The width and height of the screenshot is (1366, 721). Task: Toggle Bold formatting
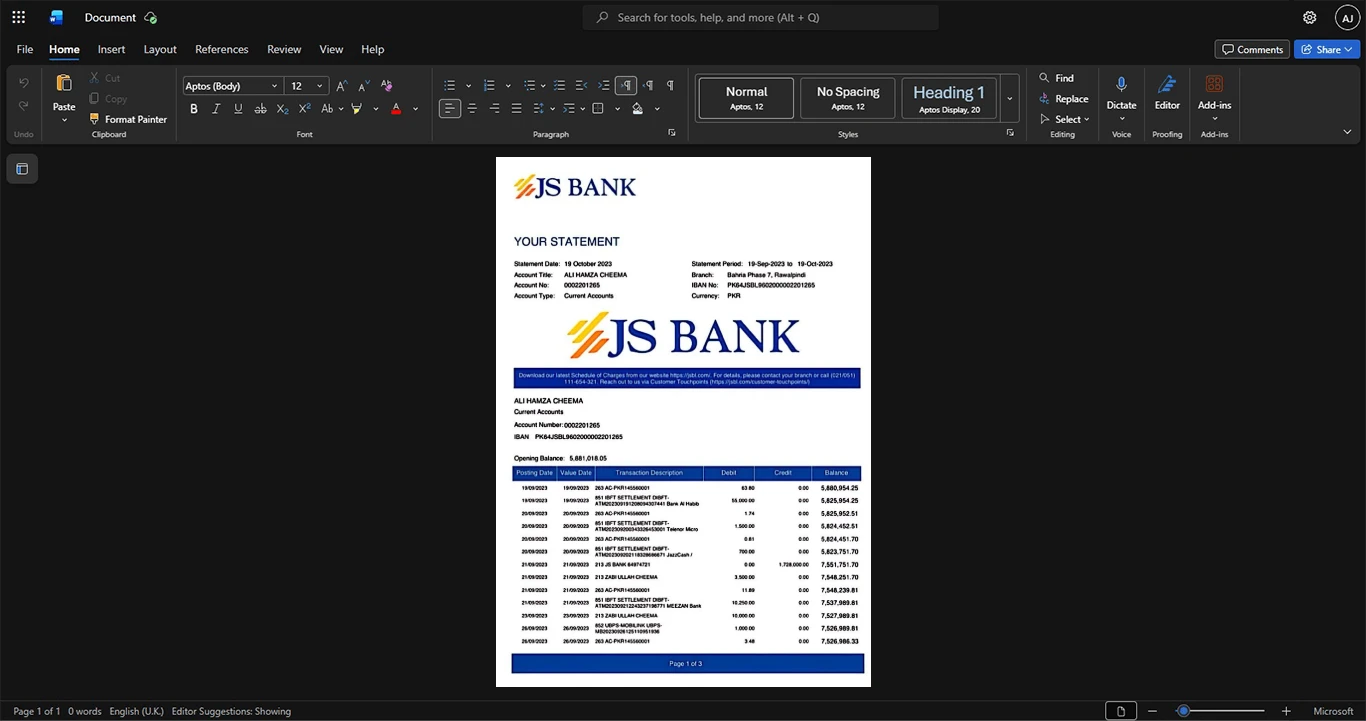[x=194, y=108]
